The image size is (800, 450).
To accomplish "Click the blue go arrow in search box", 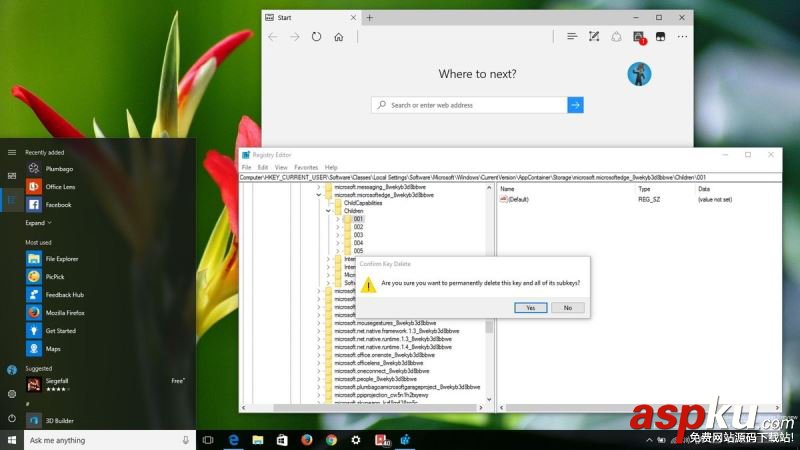I will click(575, 105).
